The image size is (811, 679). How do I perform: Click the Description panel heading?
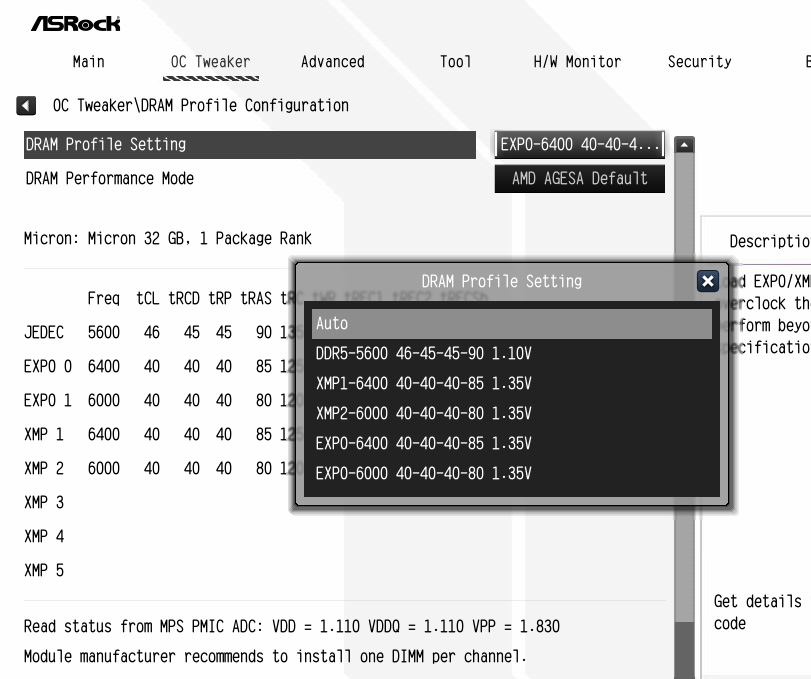coord(770,241)
